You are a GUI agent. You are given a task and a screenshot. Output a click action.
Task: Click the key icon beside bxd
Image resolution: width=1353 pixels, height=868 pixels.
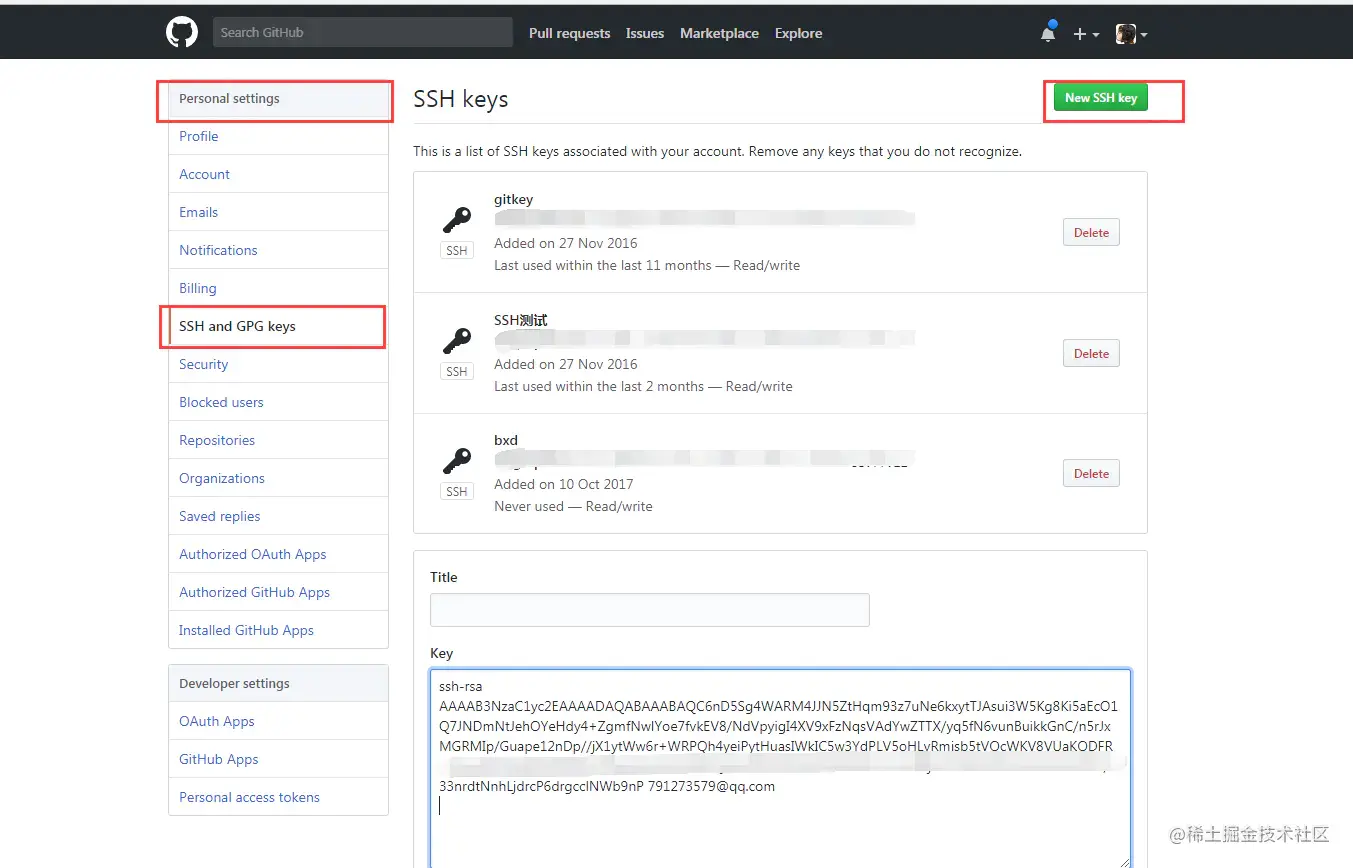point(457,461)
